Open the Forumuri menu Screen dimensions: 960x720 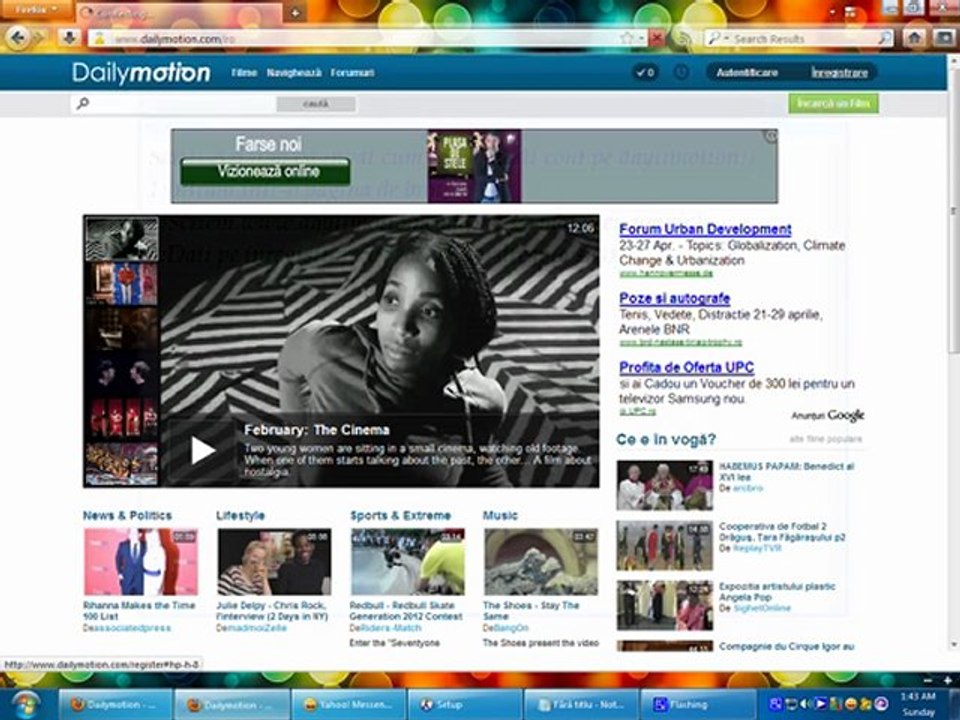tap(352, 72)
